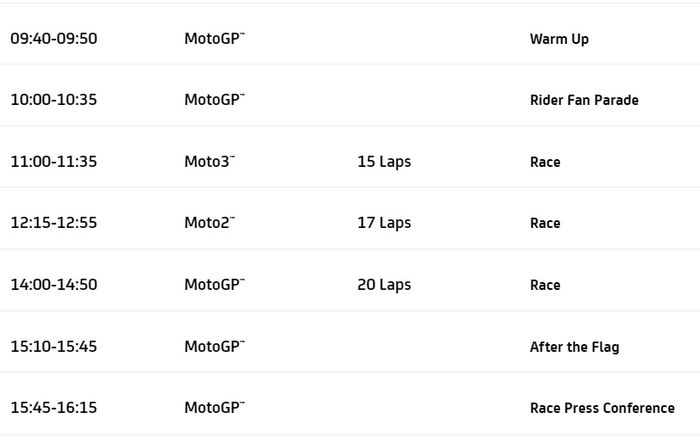700x437 pixels.
Task: Open the MotoGP Race at 14:00
Action: (x=545, y=285)
